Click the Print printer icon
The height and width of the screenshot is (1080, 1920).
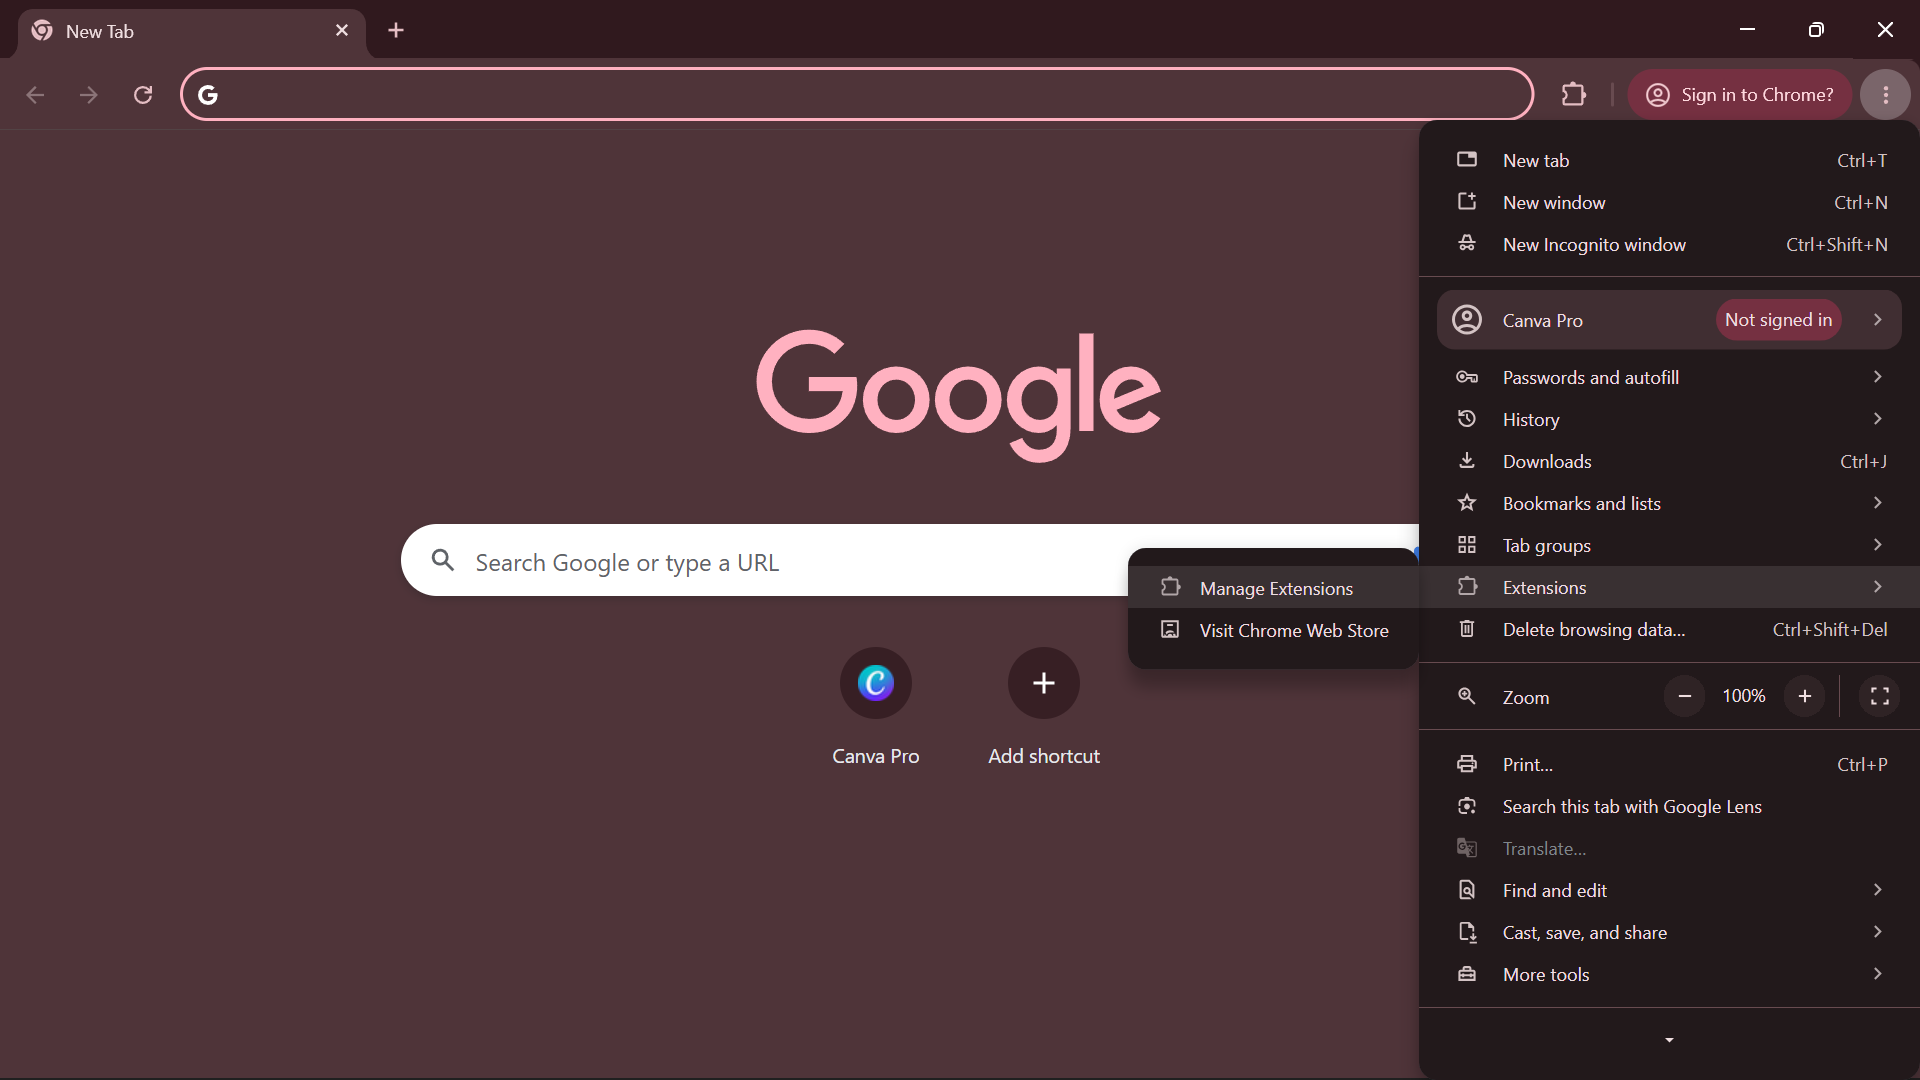[x=1467, y=764]
